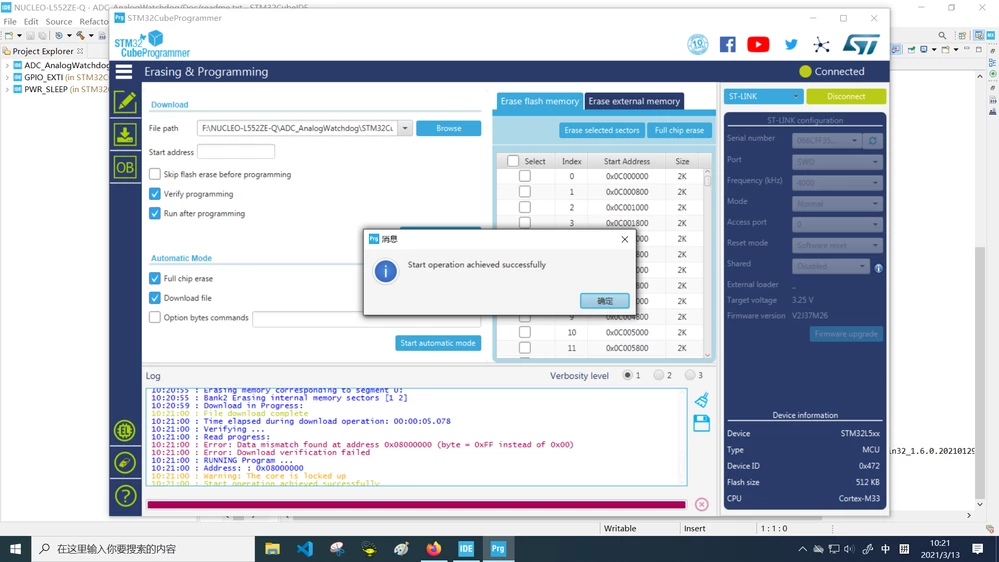Click the Windows Start button
Screen dimensions: 999x562
(x=15, y=549)
